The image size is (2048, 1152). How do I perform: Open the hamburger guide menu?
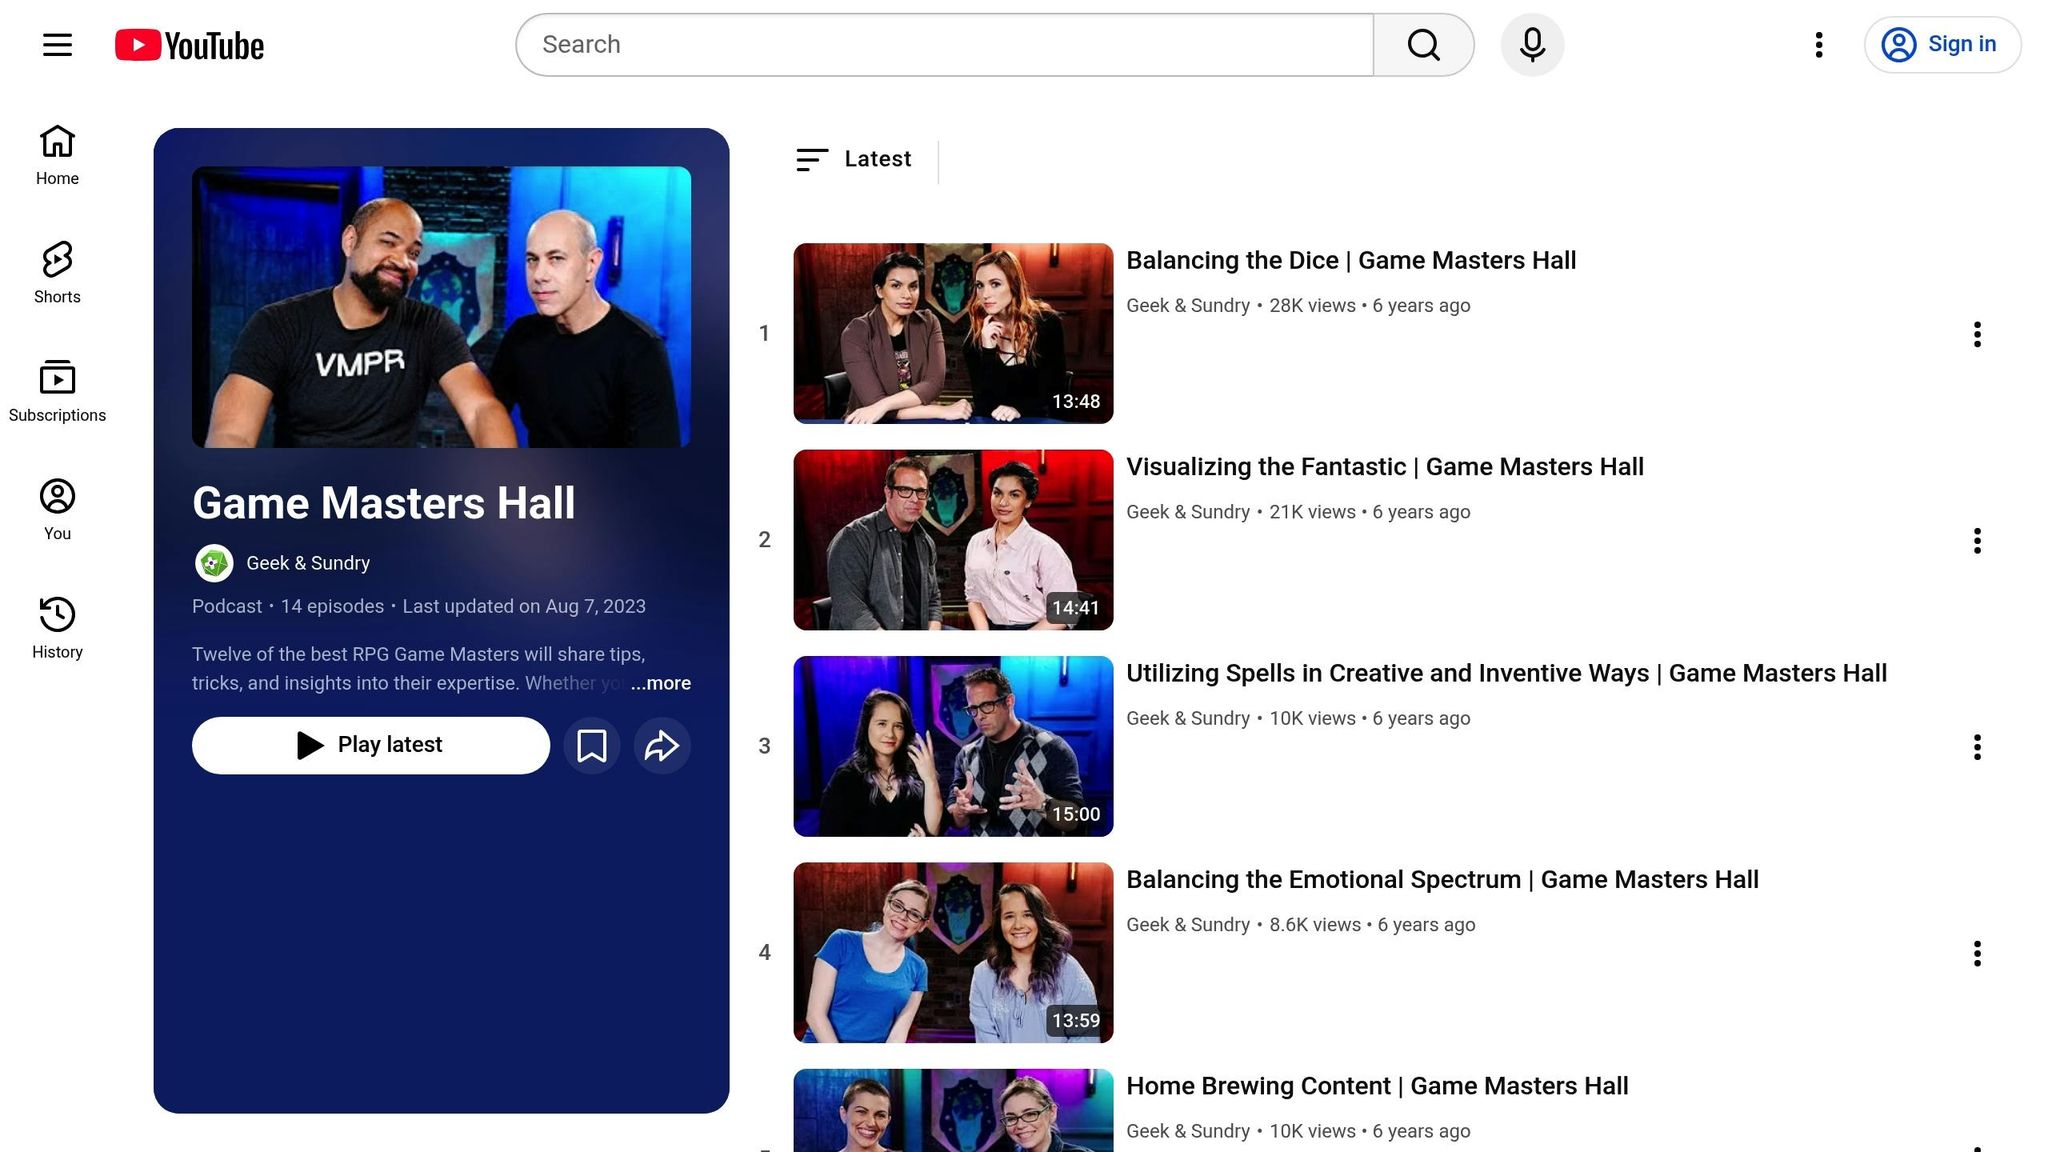[x=57, y=45]
